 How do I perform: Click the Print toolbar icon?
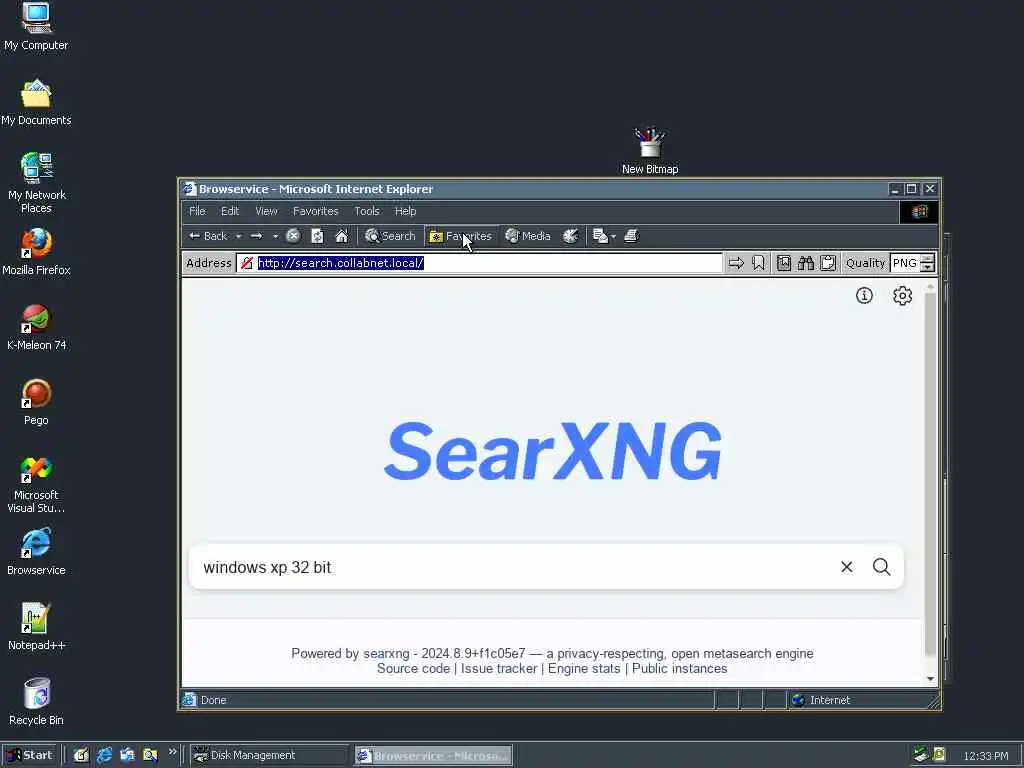pyautogui.click(x=631, y=236)
